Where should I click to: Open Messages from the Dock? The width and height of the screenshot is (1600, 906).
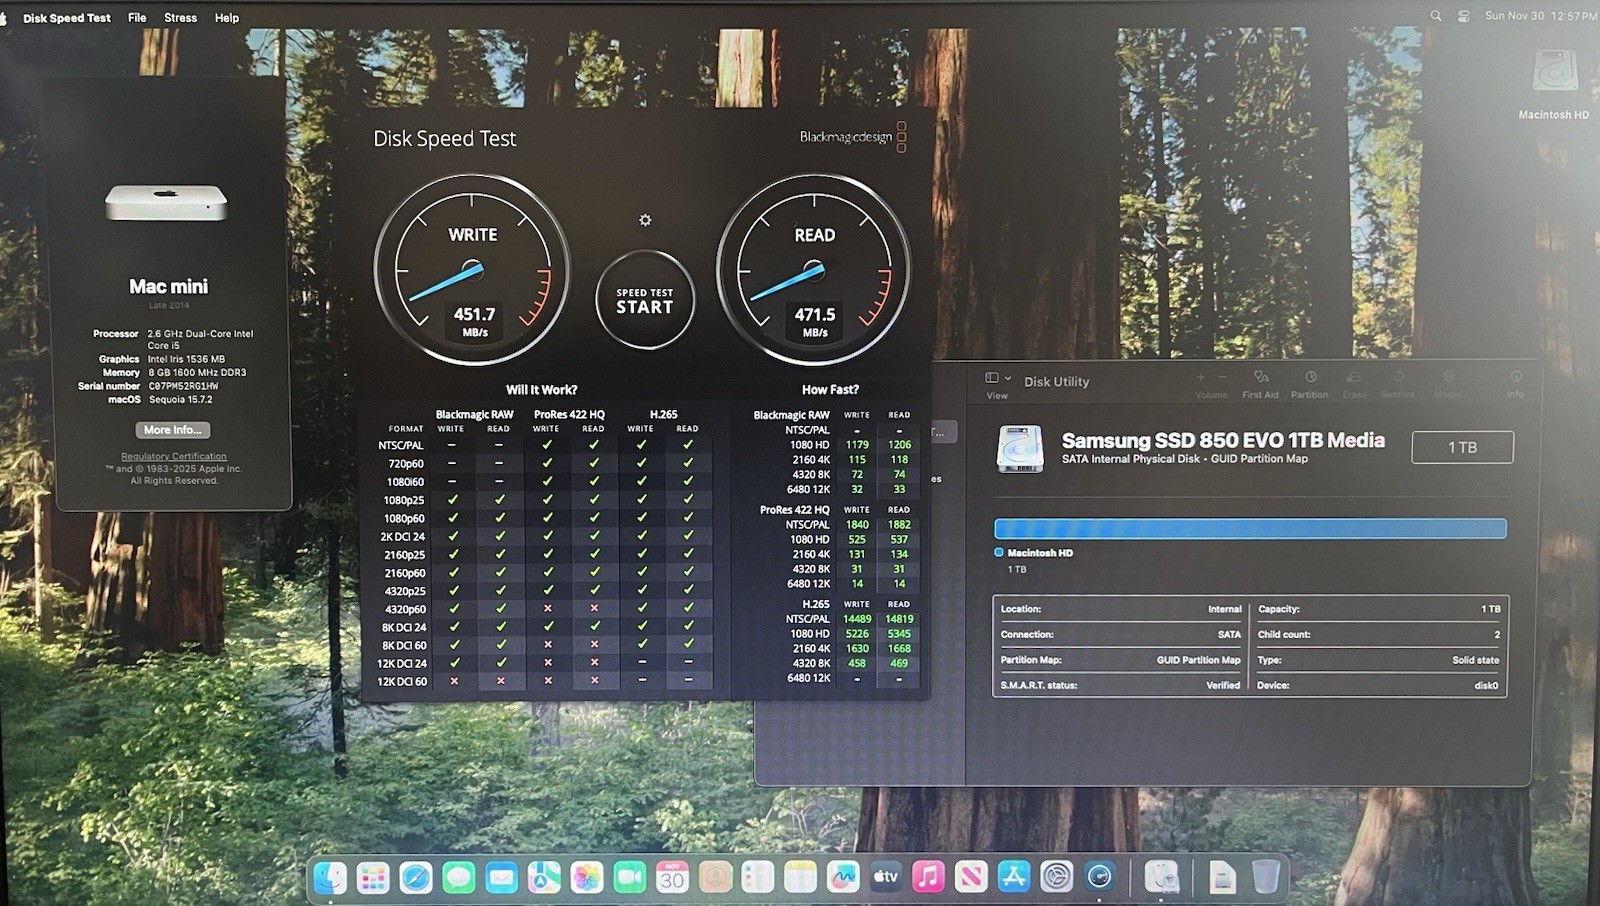[459, 878]
